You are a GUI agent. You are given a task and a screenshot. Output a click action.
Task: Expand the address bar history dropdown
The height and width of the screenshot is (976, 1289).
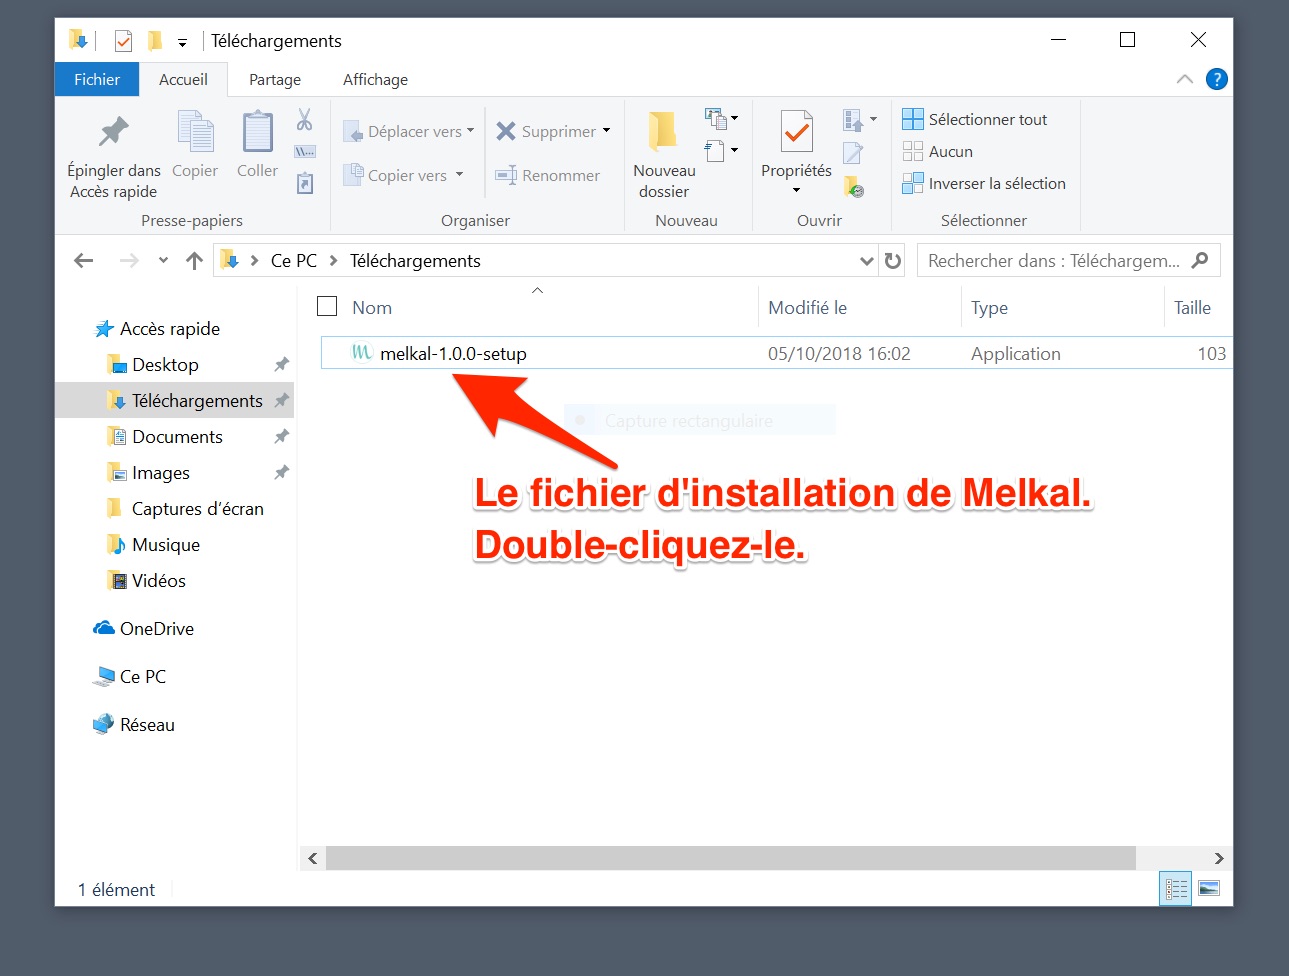coord(866,261)
